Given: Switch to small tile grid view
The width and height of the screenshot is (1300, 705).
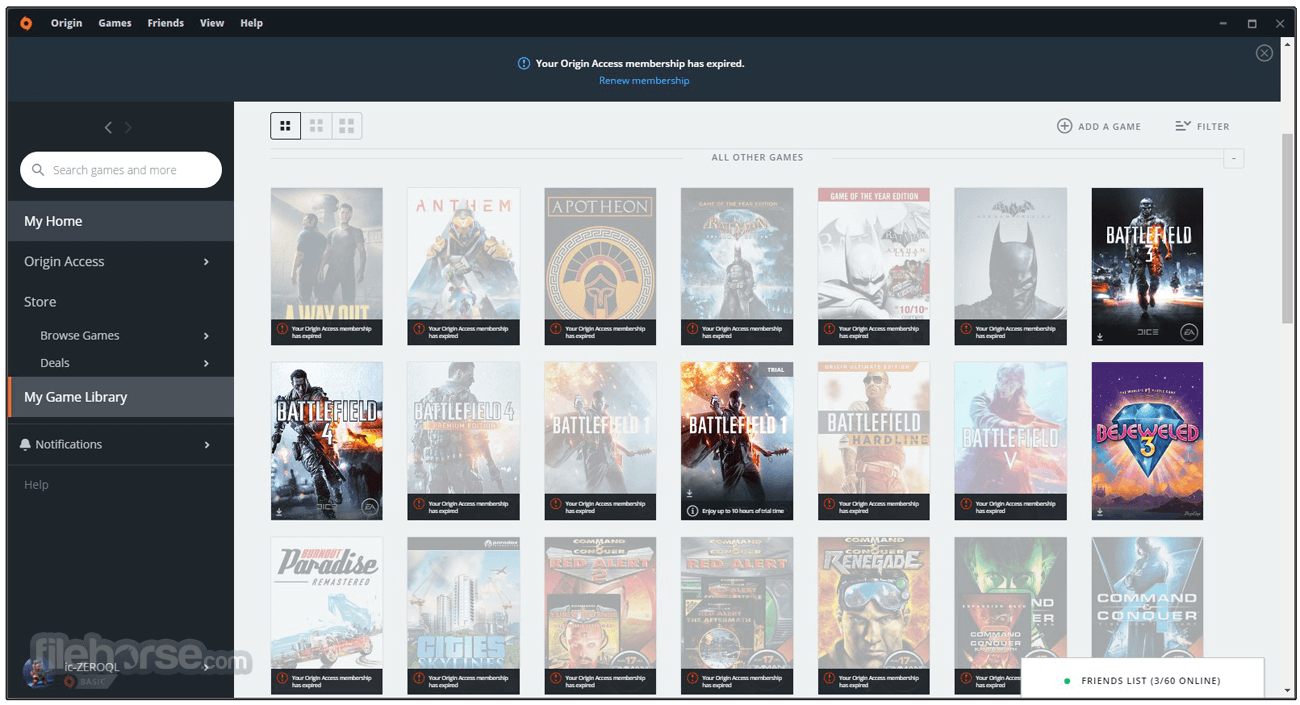Looking at the screenshot, I should coord(286,126).
